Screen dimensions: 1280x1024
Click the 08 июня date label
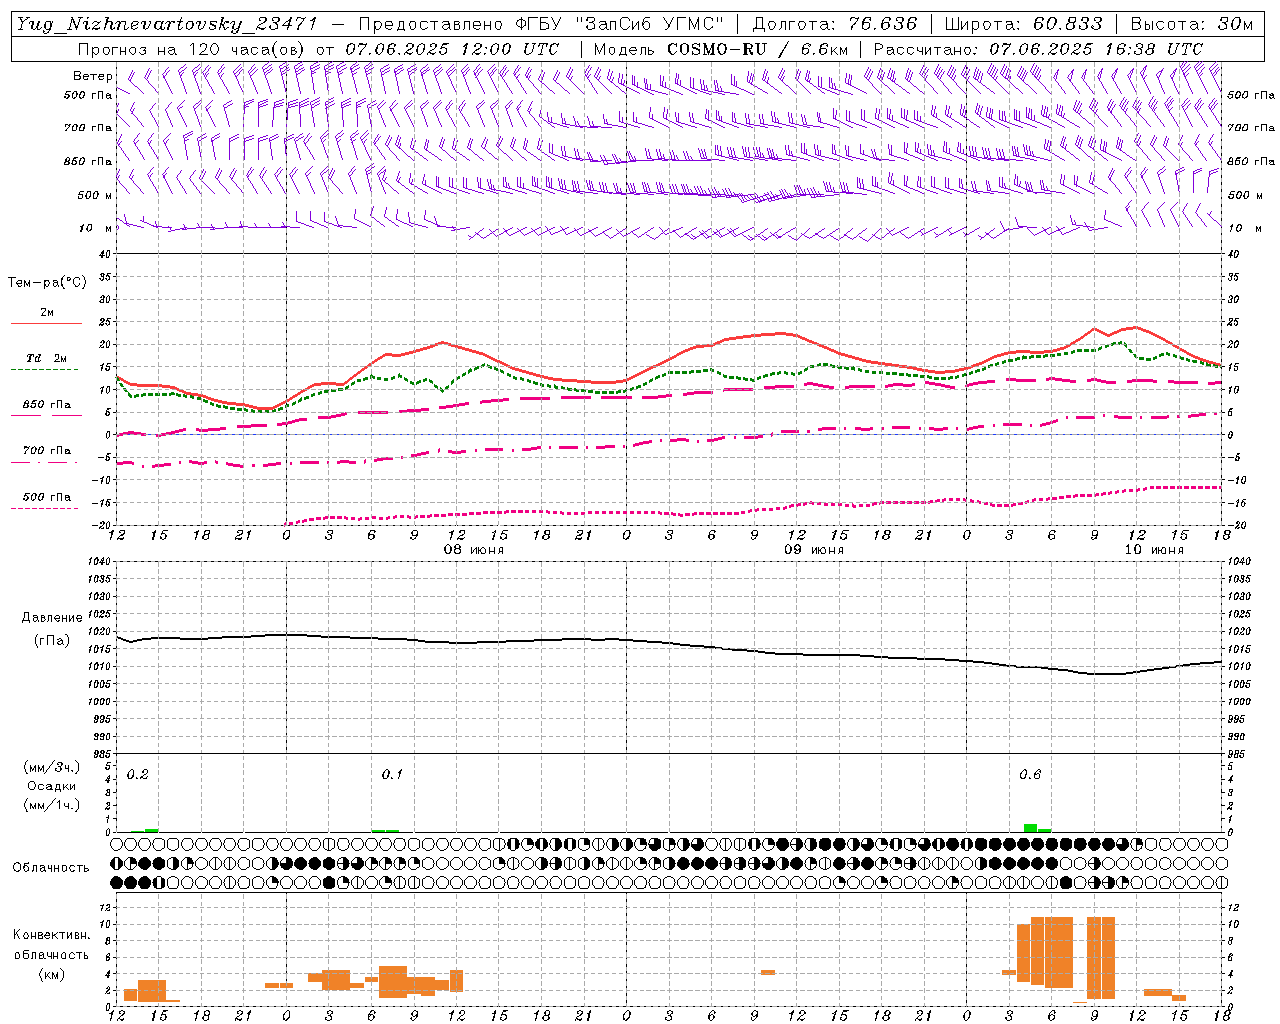click(474, 550)
